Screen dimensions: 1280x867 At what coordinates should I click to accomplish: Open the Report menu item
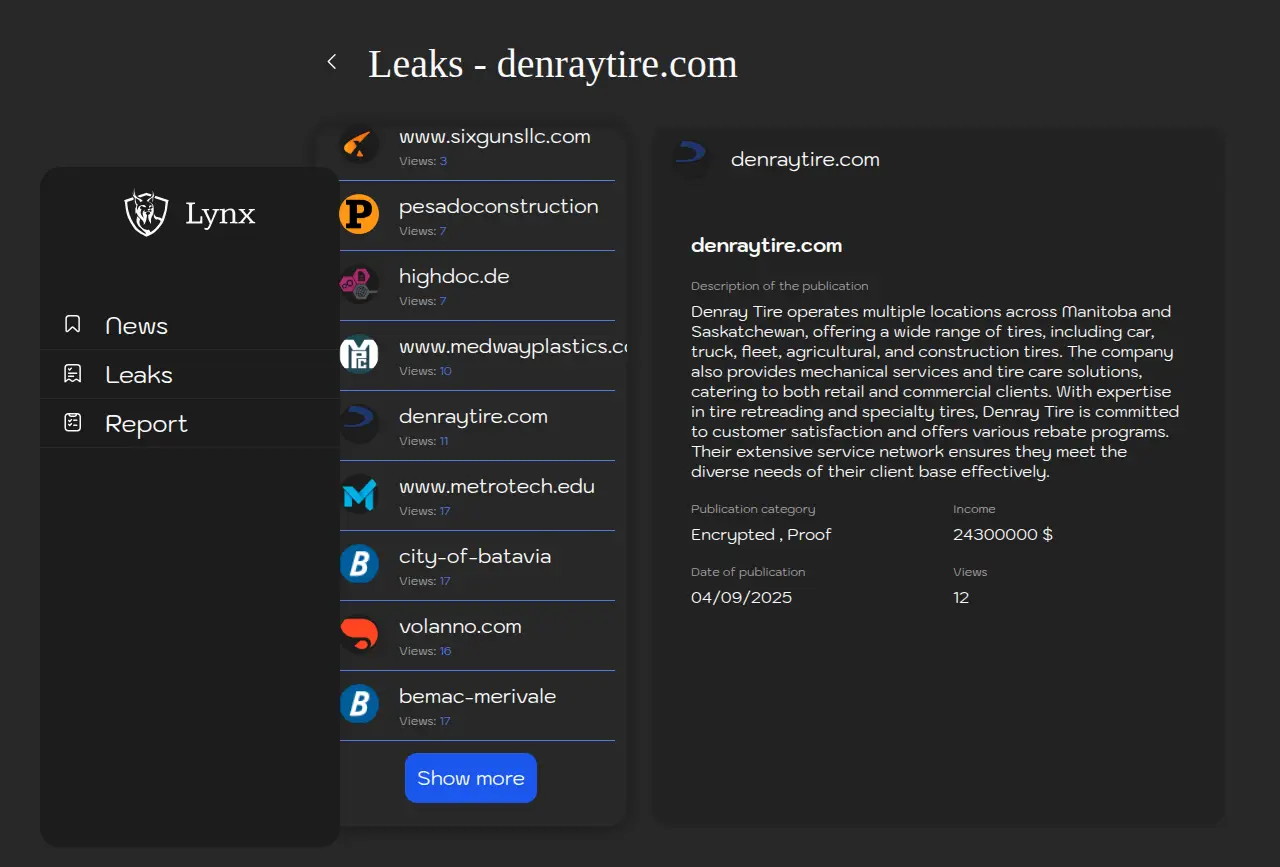coord(146,424)
